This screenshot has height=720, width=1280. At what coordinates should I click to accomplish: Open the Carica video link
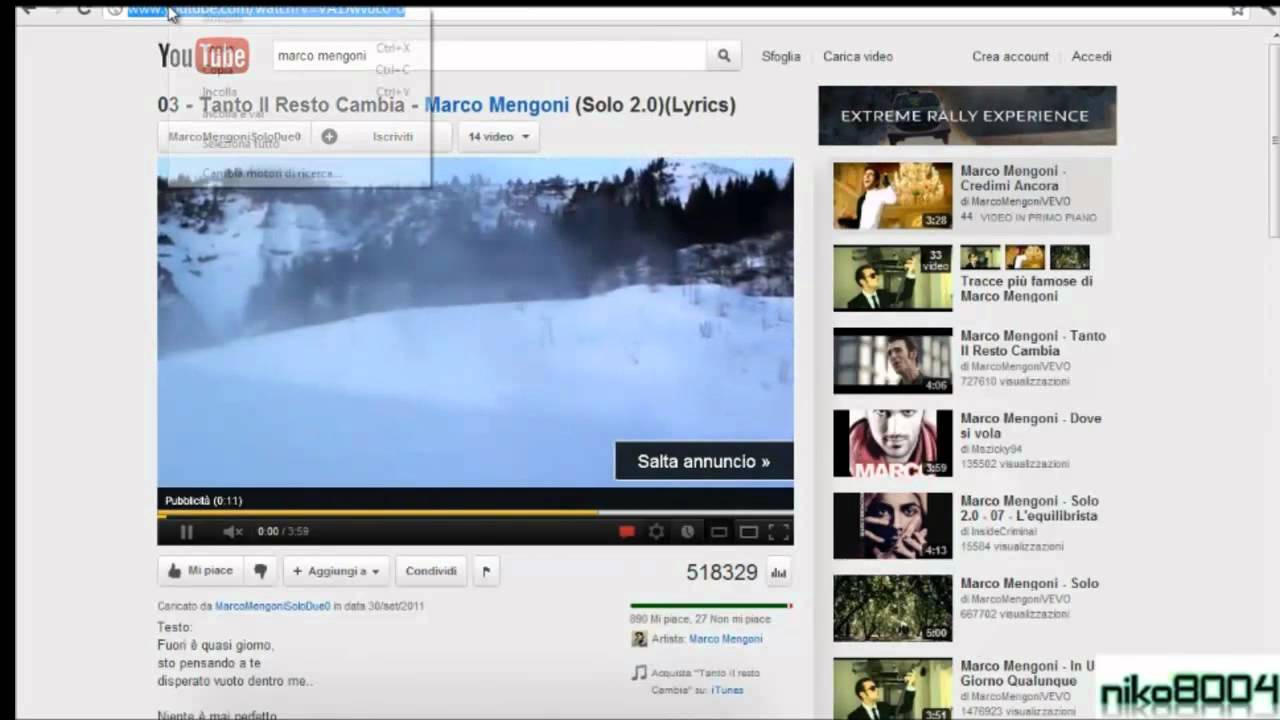[858, 56]
